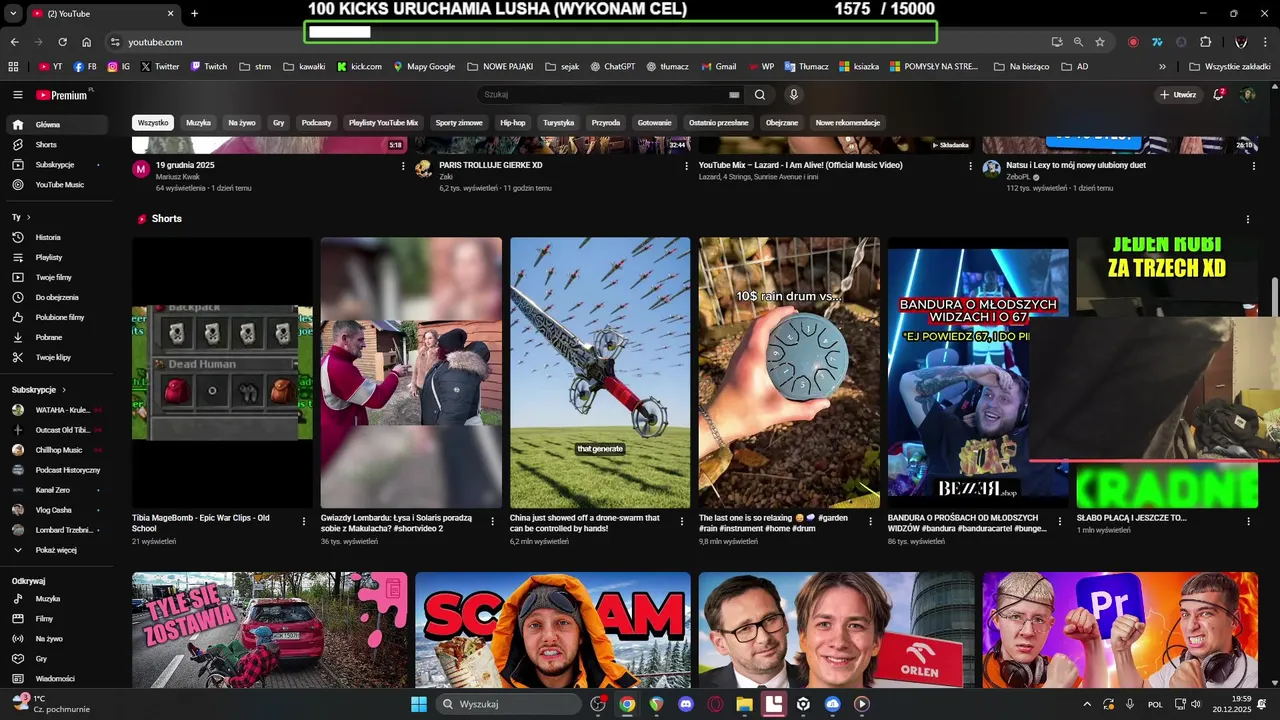Go to Chrome home page icon

pos(87,42)
